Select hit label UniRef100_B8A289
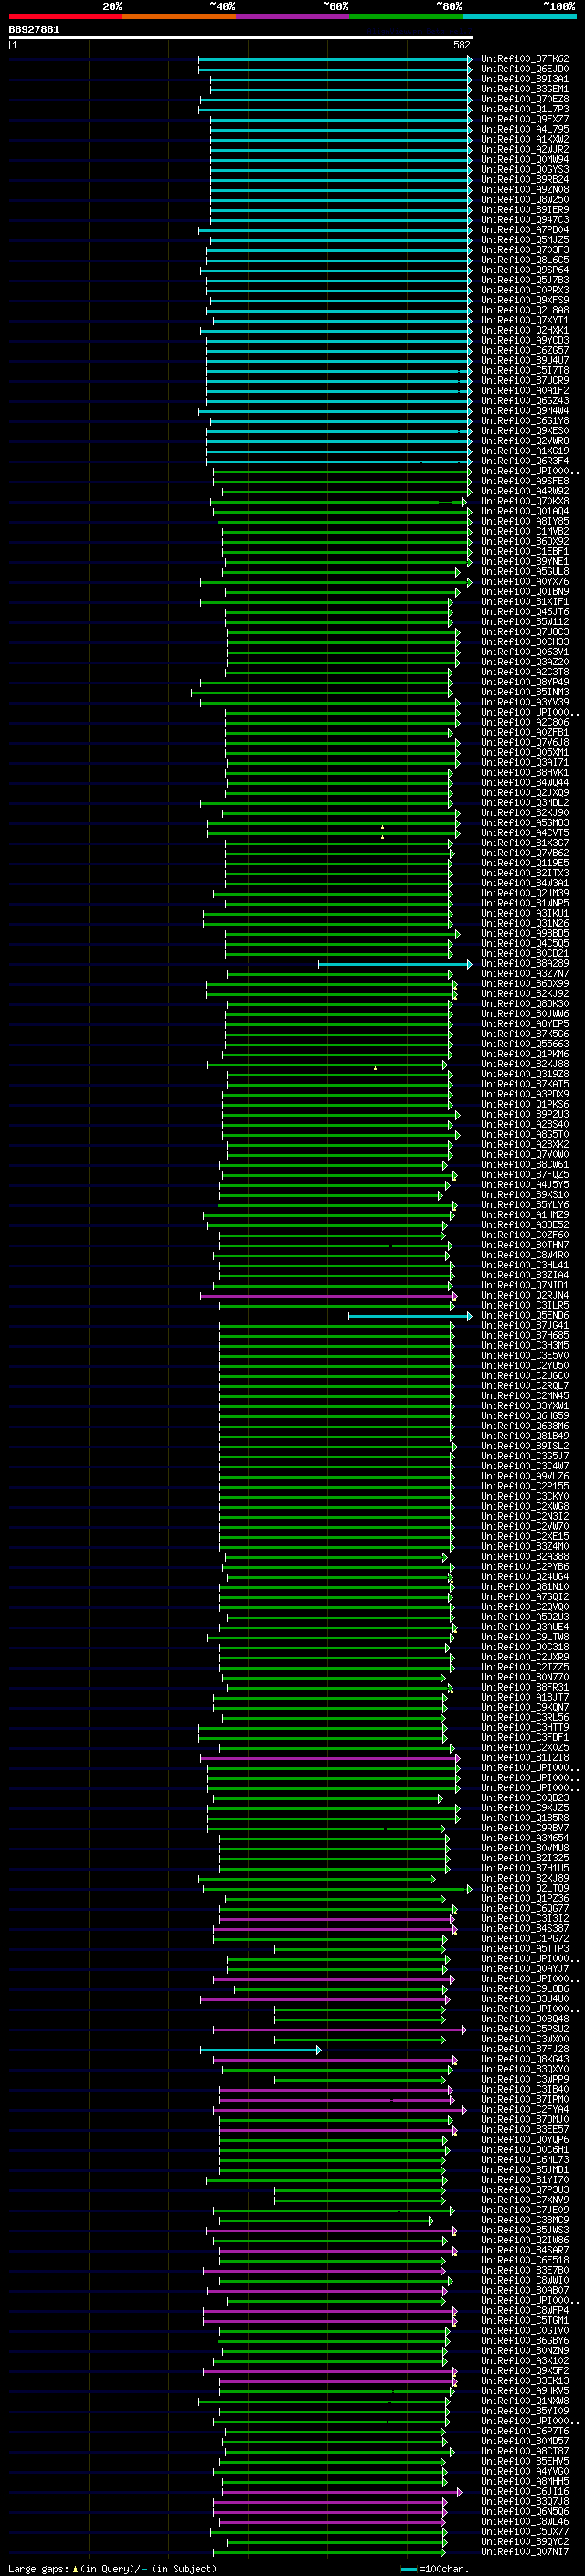Viewport: 585px width, 2576px height. pos(525,963)
